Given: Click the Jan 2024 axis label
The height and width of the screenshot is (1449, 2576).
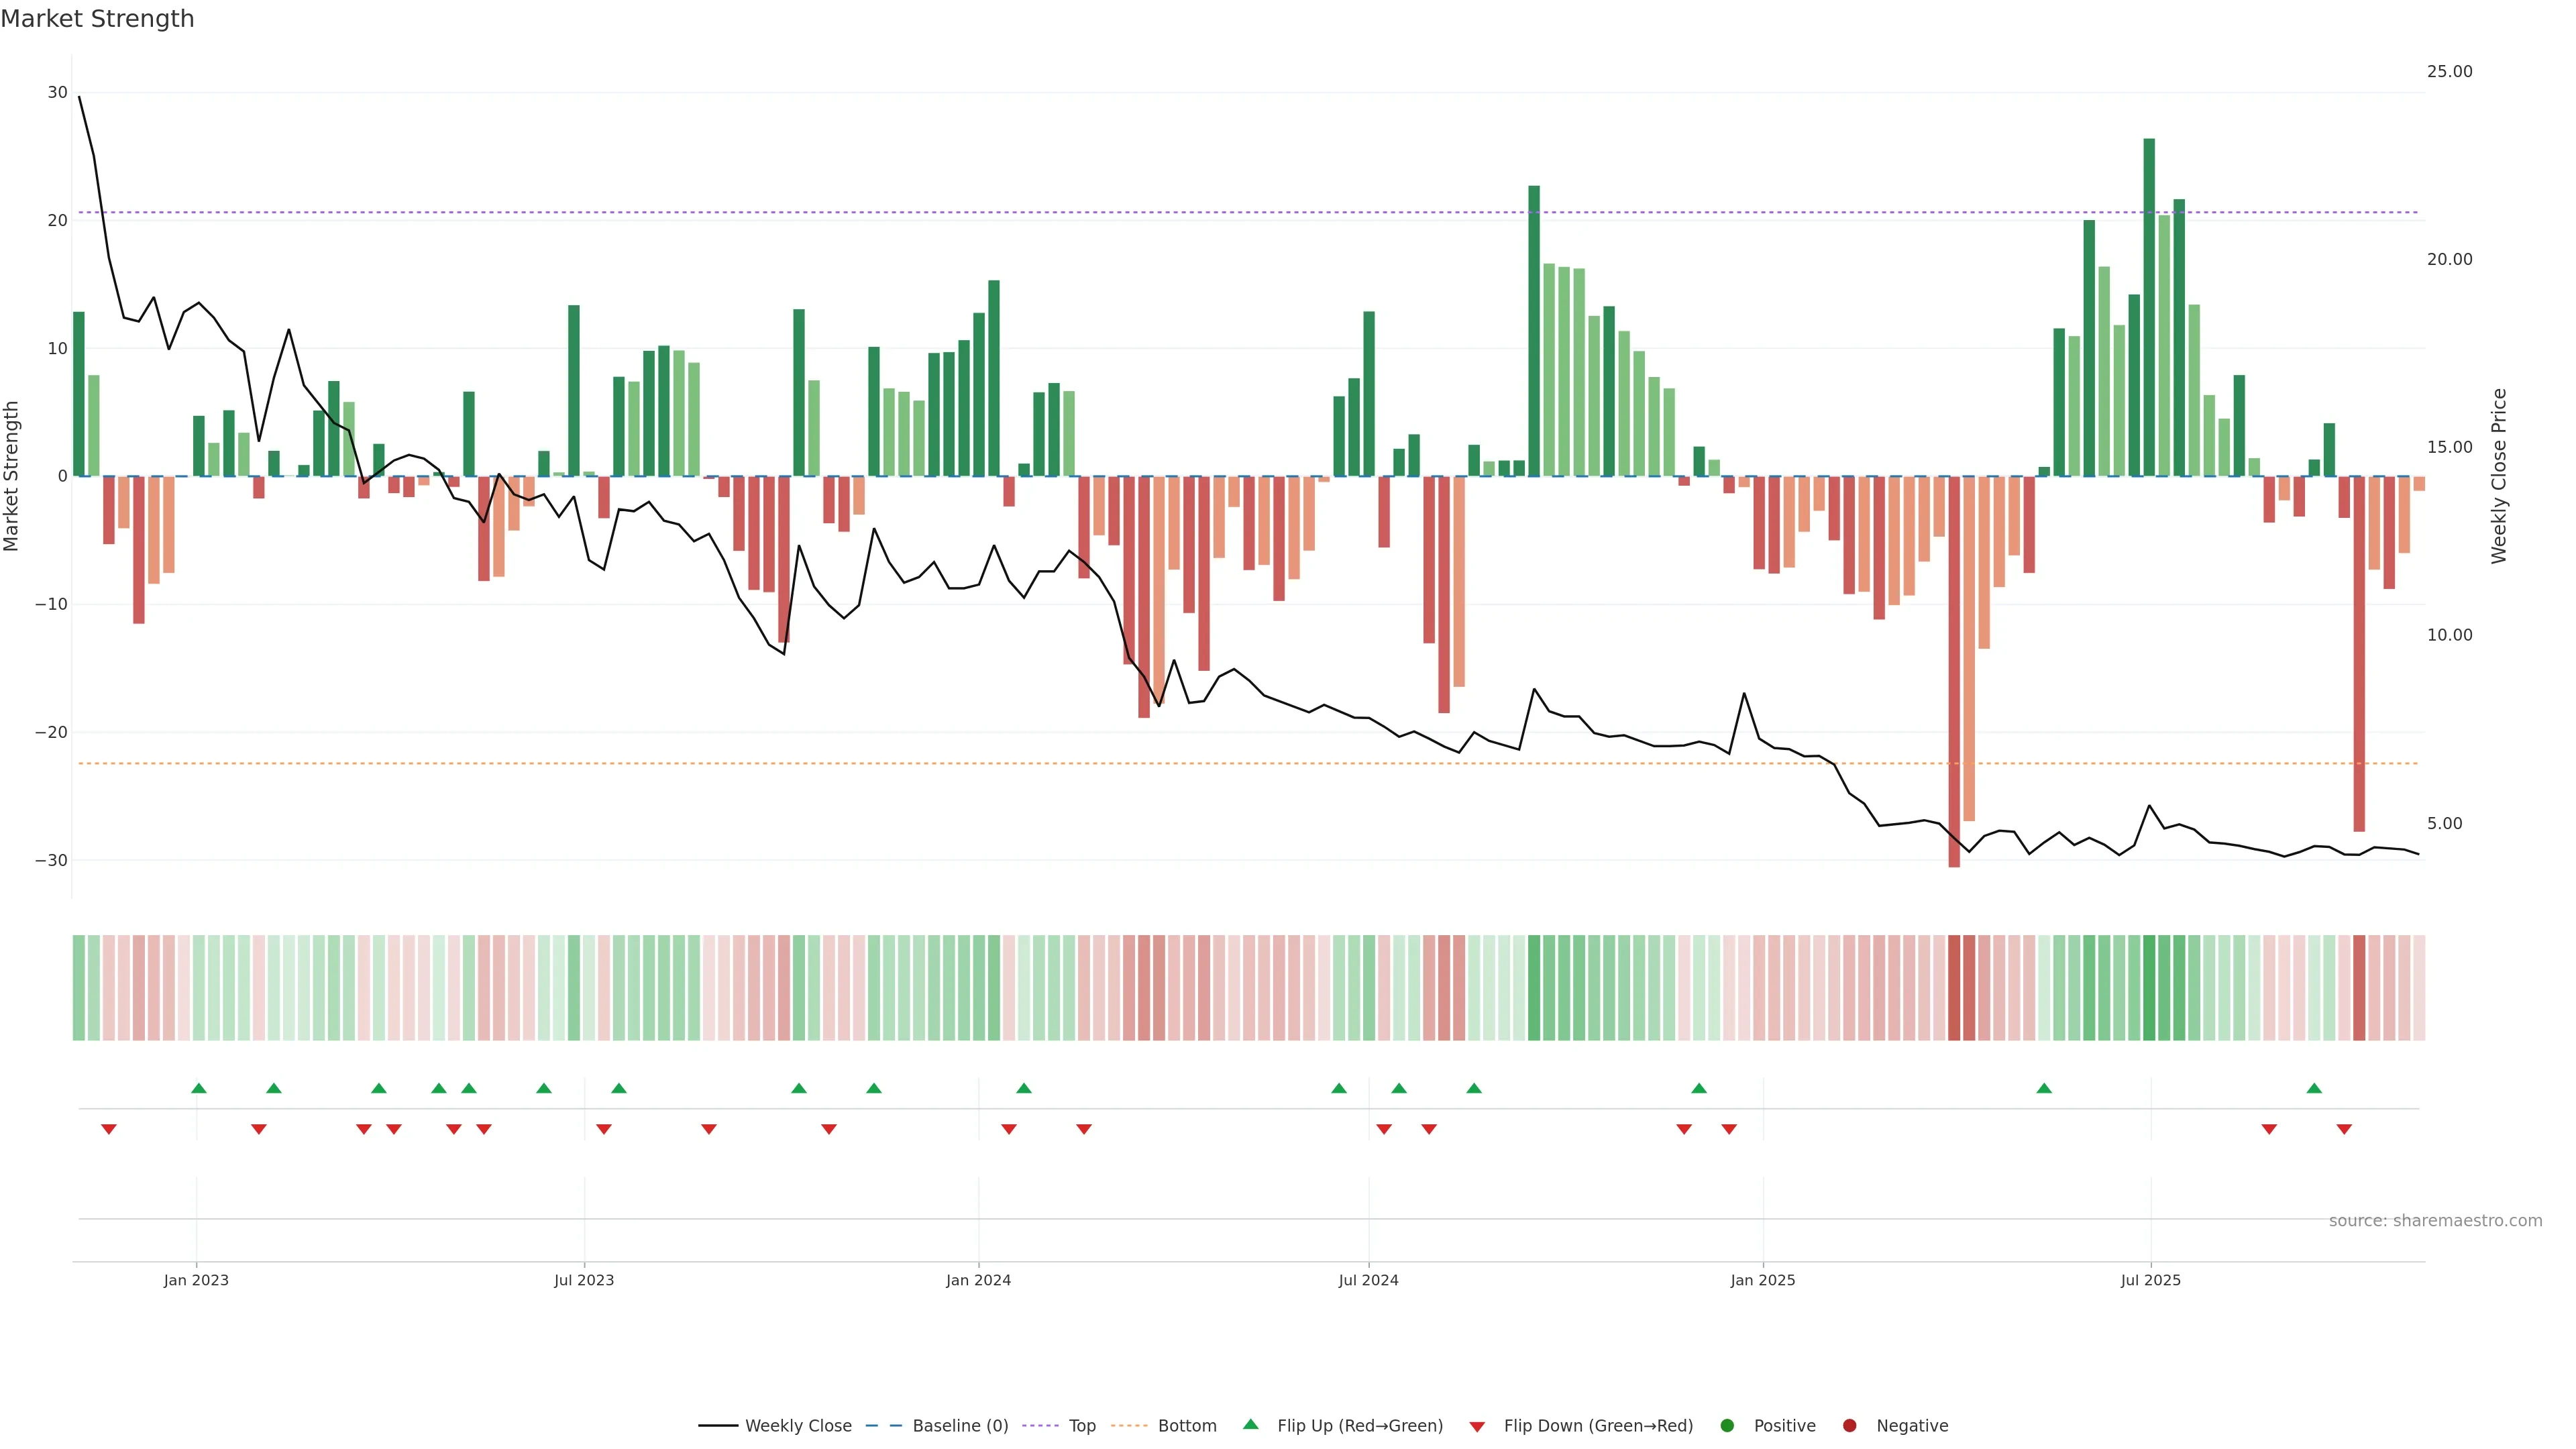Looking at the screenshot, I should pos(978,1280).
